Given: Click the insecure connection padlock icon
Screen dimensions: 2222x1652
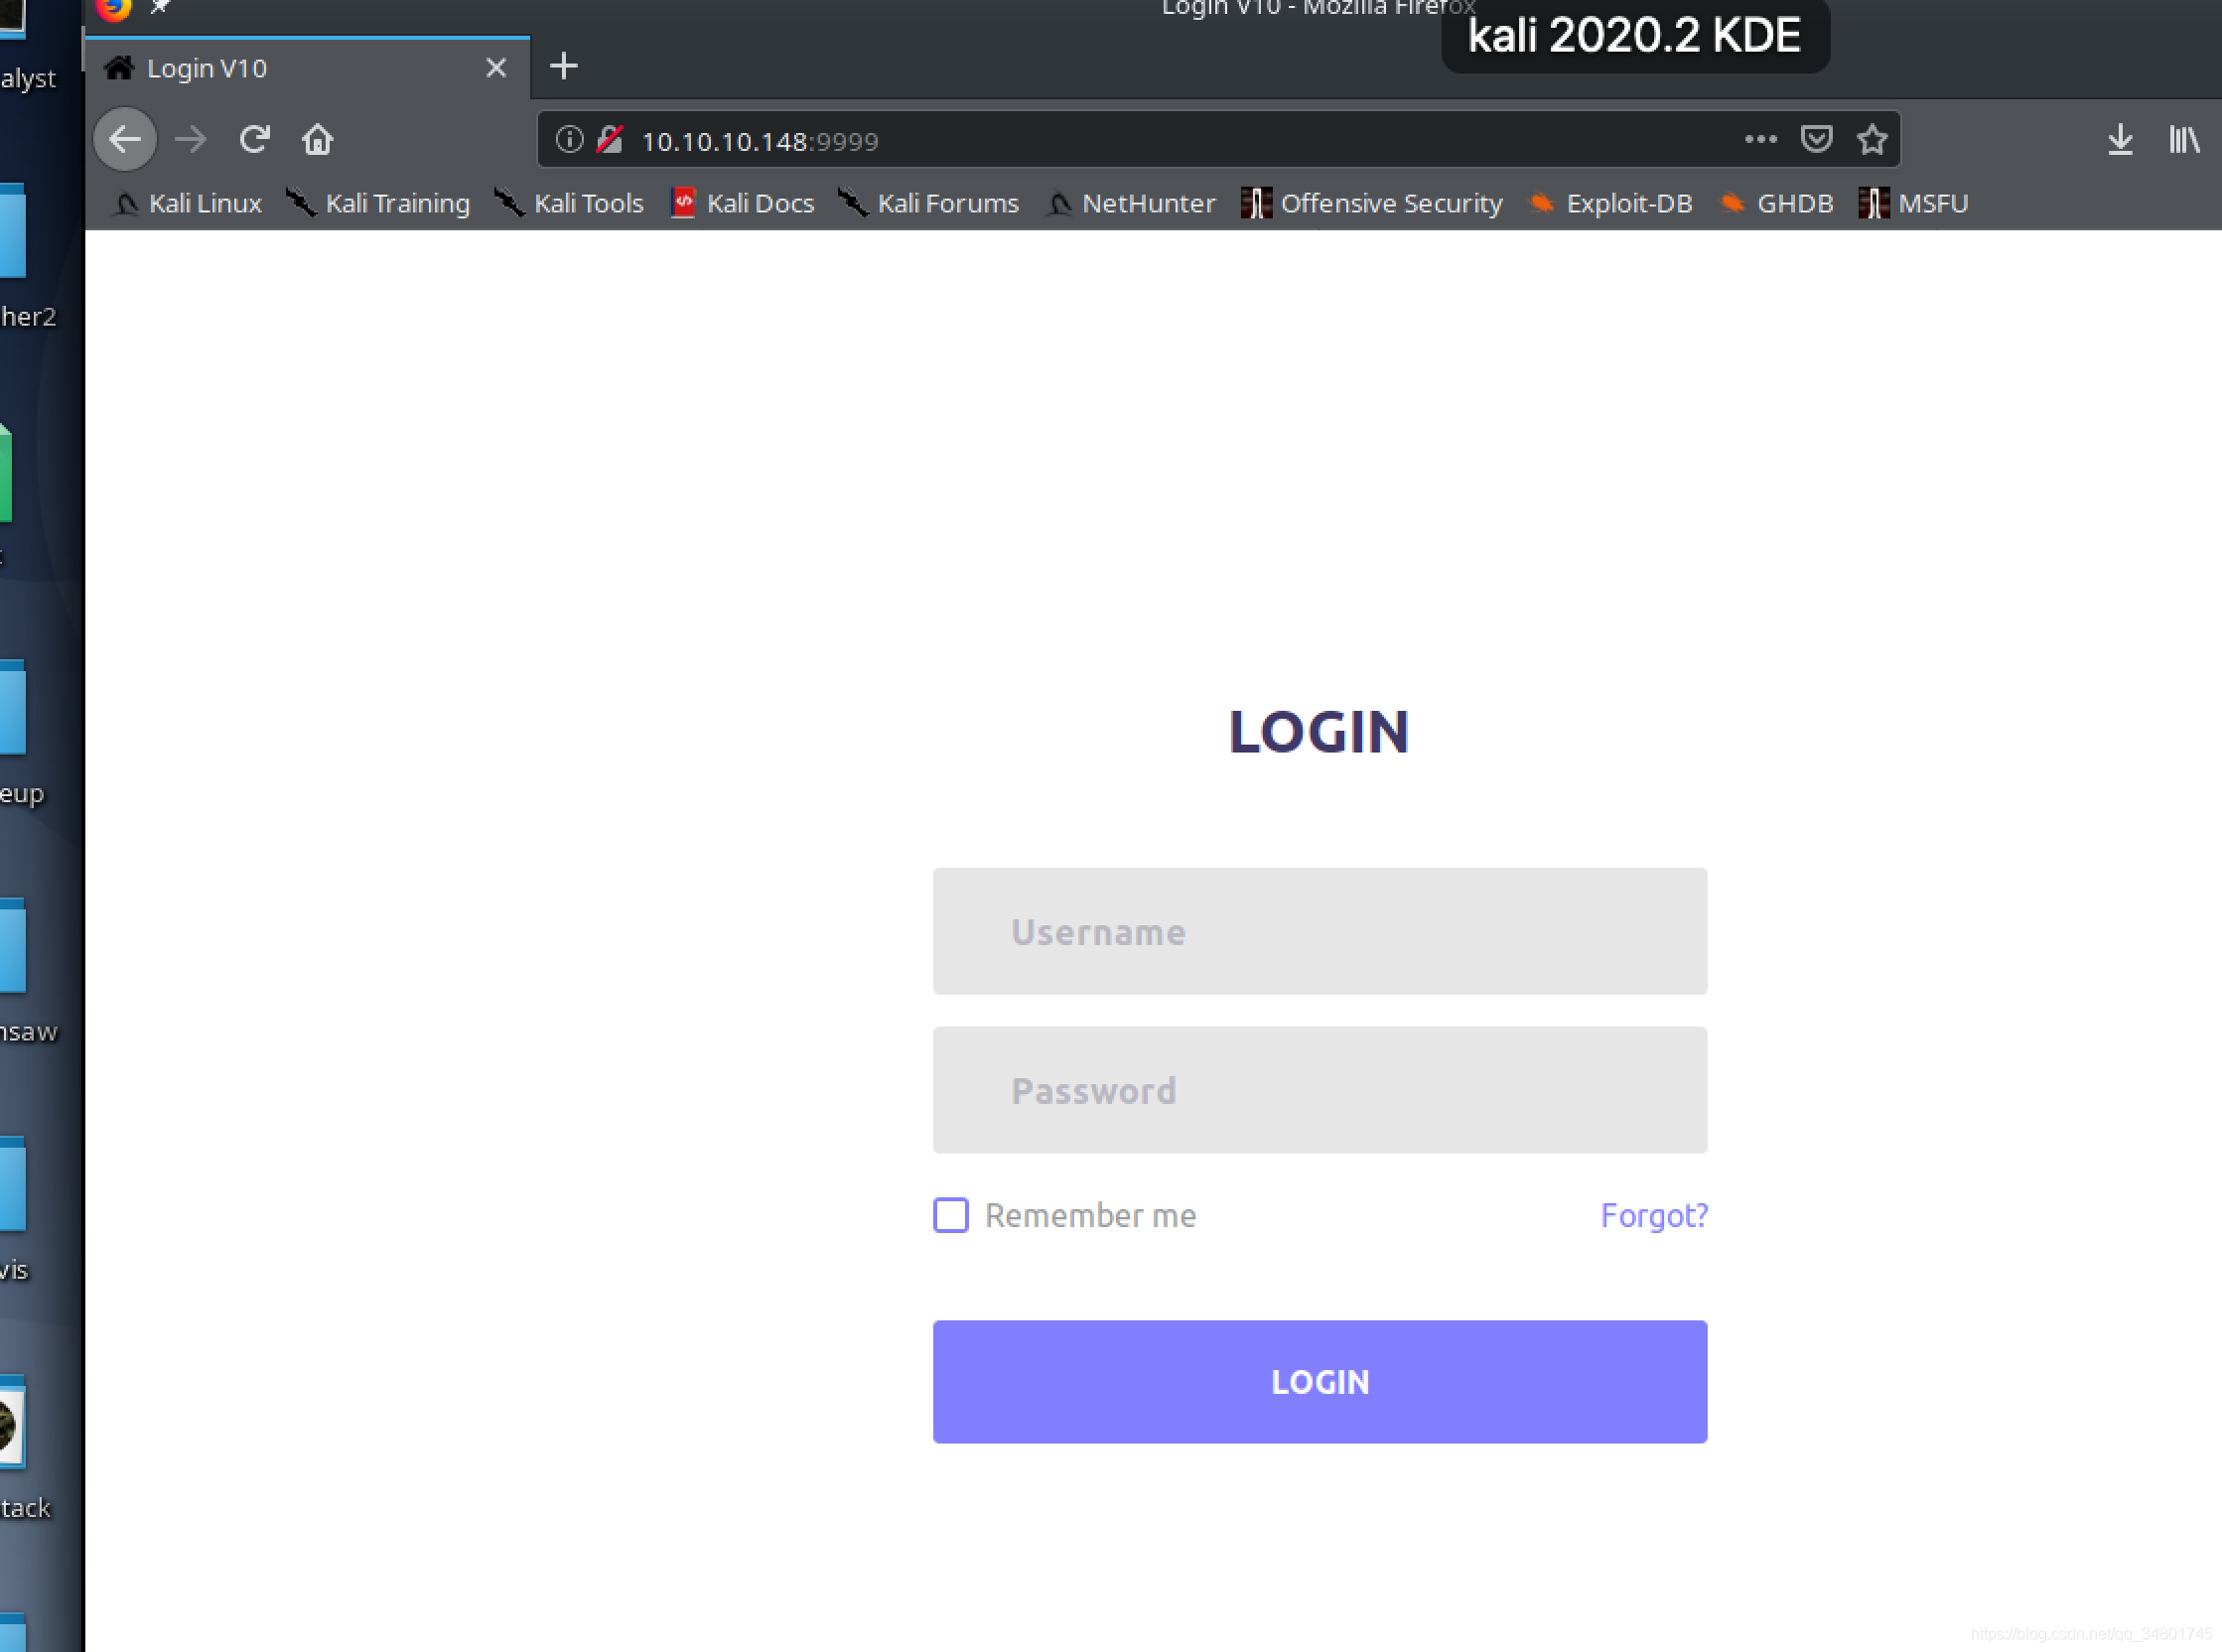Looking at the screenshot, I should 610,139.
